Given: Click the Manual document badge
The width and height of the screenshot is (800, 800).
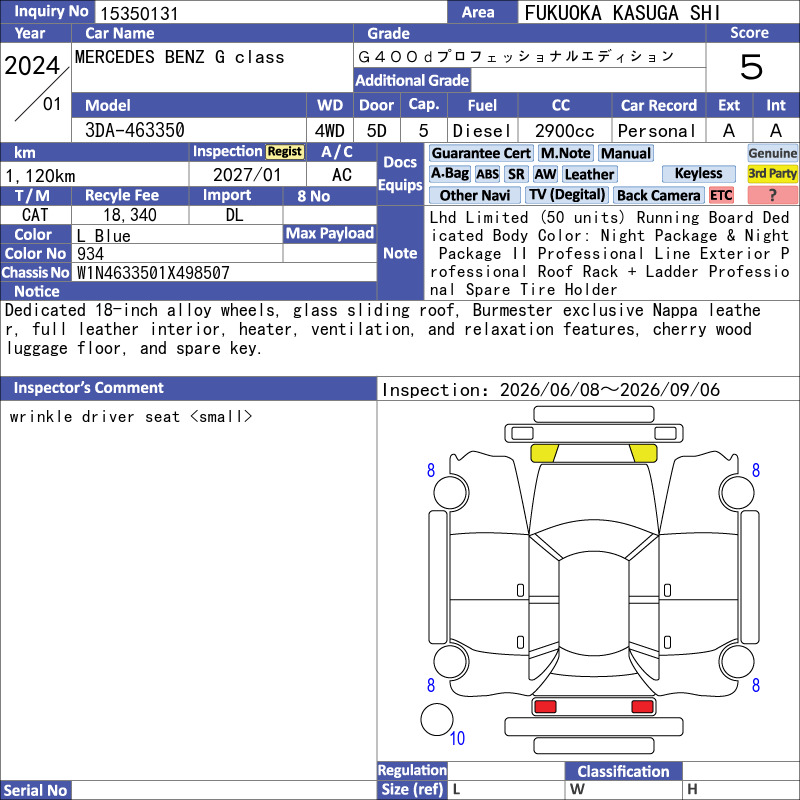Looking at the screenshot, I should pyautogui.click(x=626, y=153).
